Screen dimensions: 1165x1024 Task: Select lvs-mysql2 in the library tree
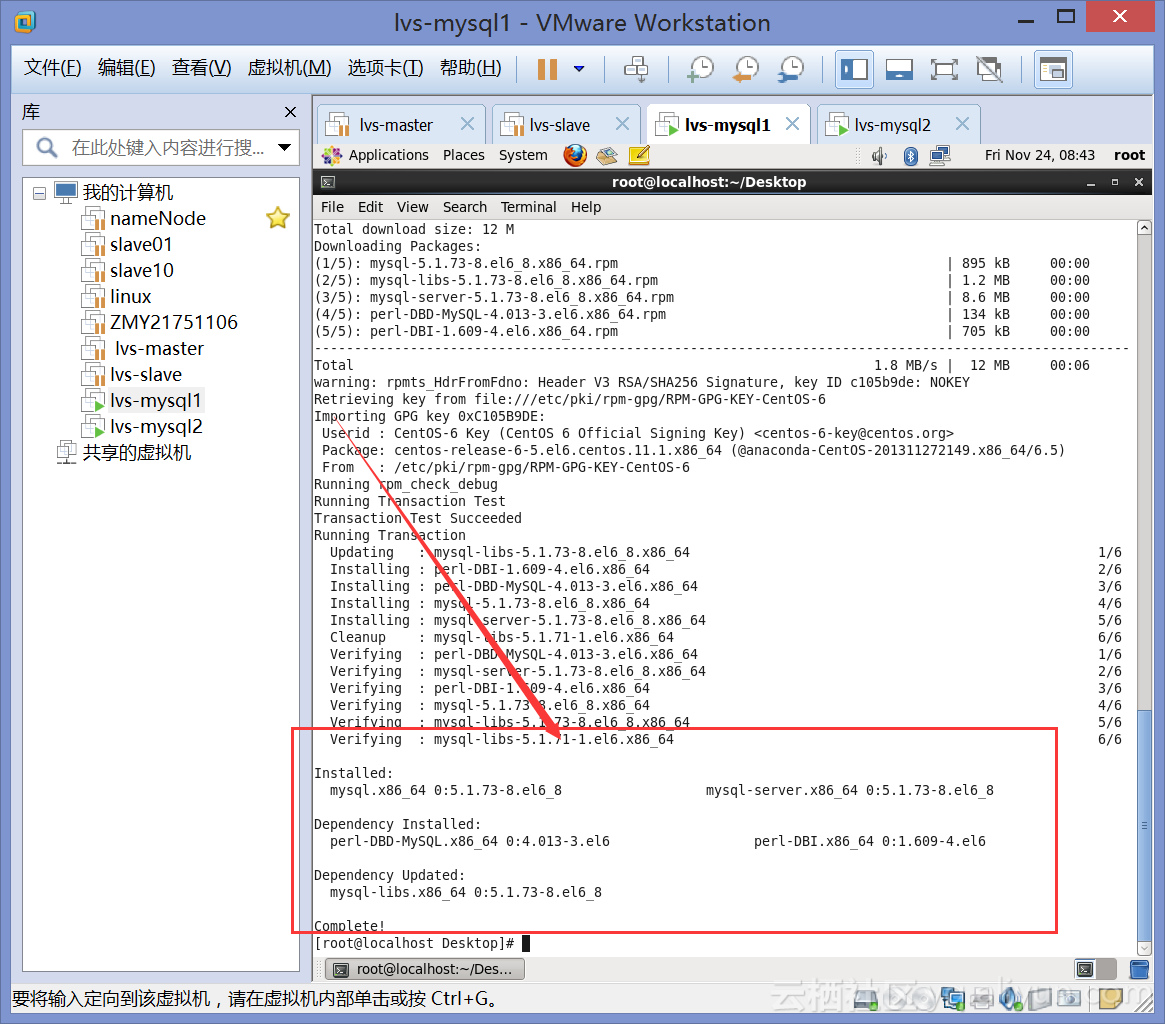coord(156,427)
